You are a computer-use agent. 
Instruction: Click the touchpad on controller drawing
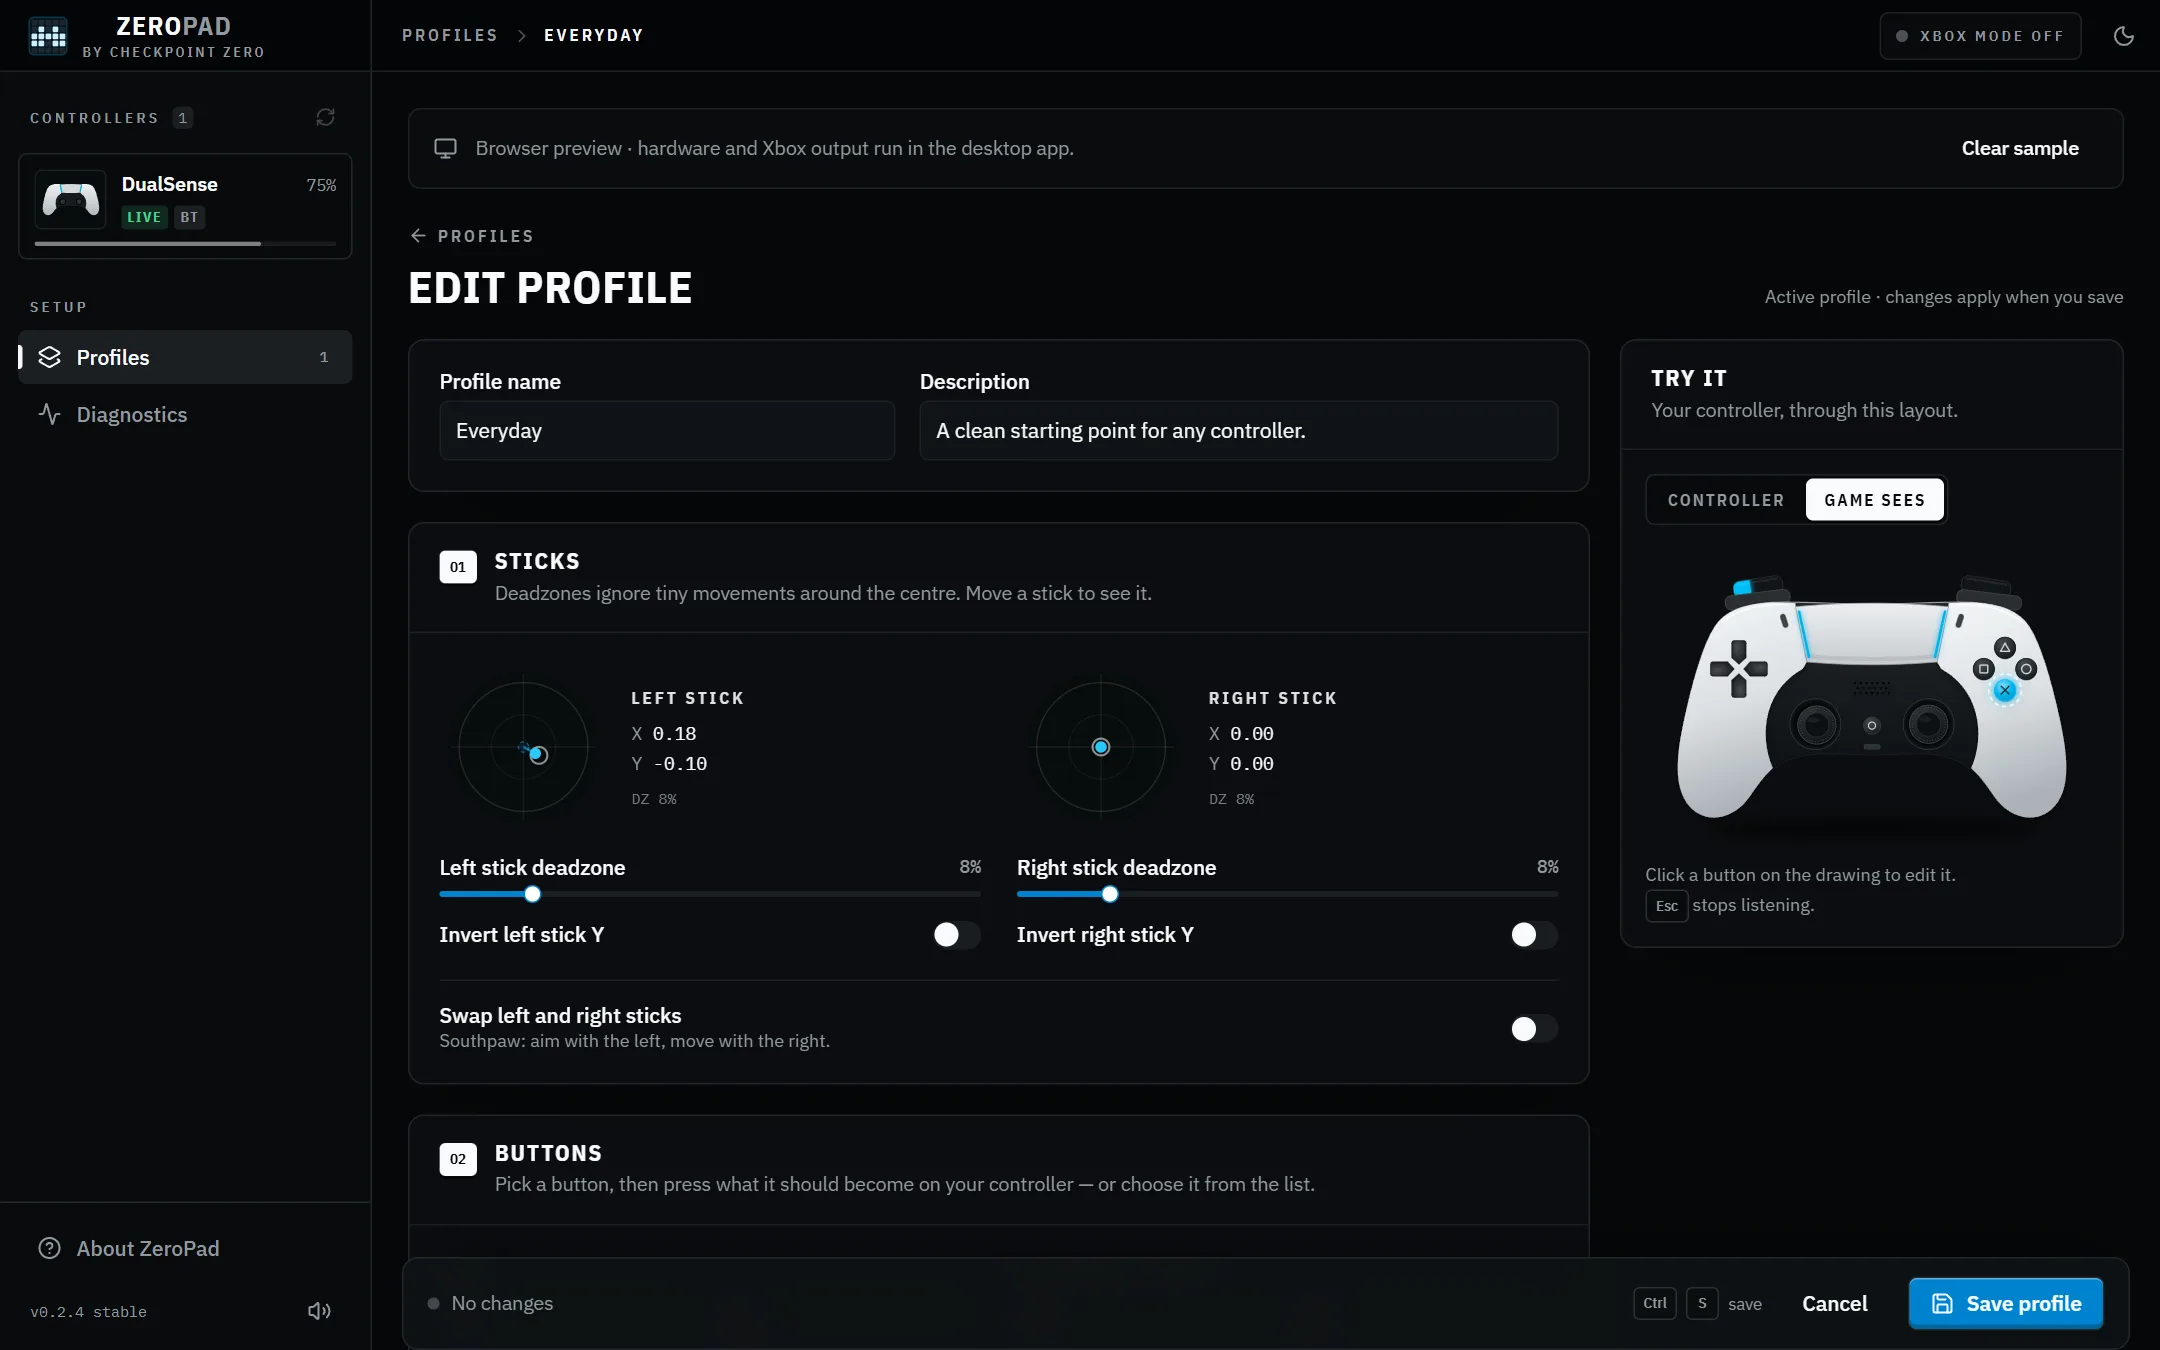(1872, 631)
